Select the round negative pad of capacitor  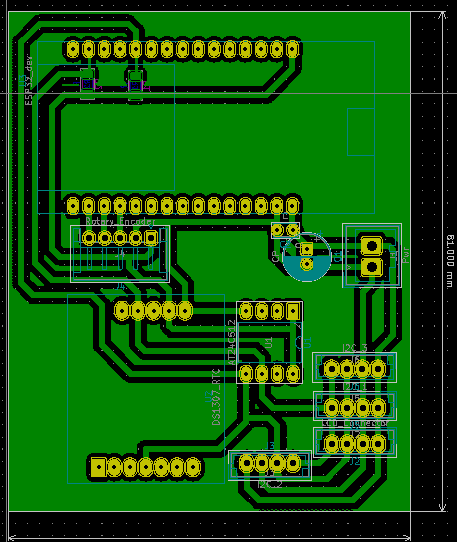coord(307,264)
